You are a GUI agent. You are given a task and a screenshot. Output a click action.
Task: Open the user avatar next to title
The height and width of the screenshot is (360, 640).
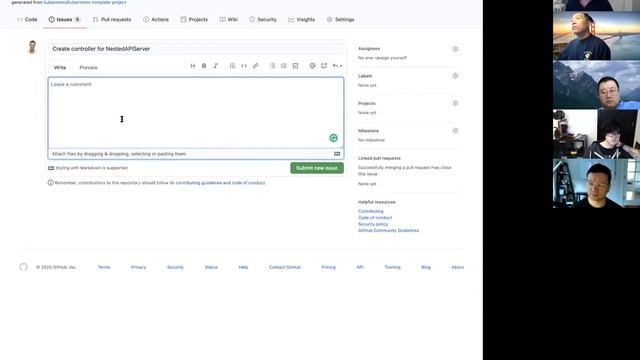point(32,47)
